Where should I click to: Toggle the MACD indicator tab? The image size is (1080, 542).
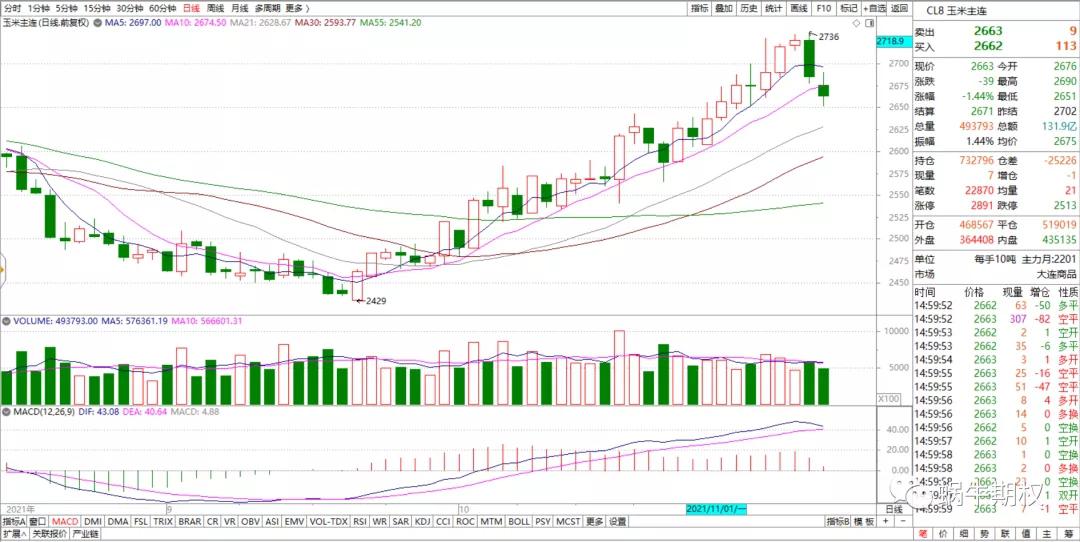pos(66,521)
